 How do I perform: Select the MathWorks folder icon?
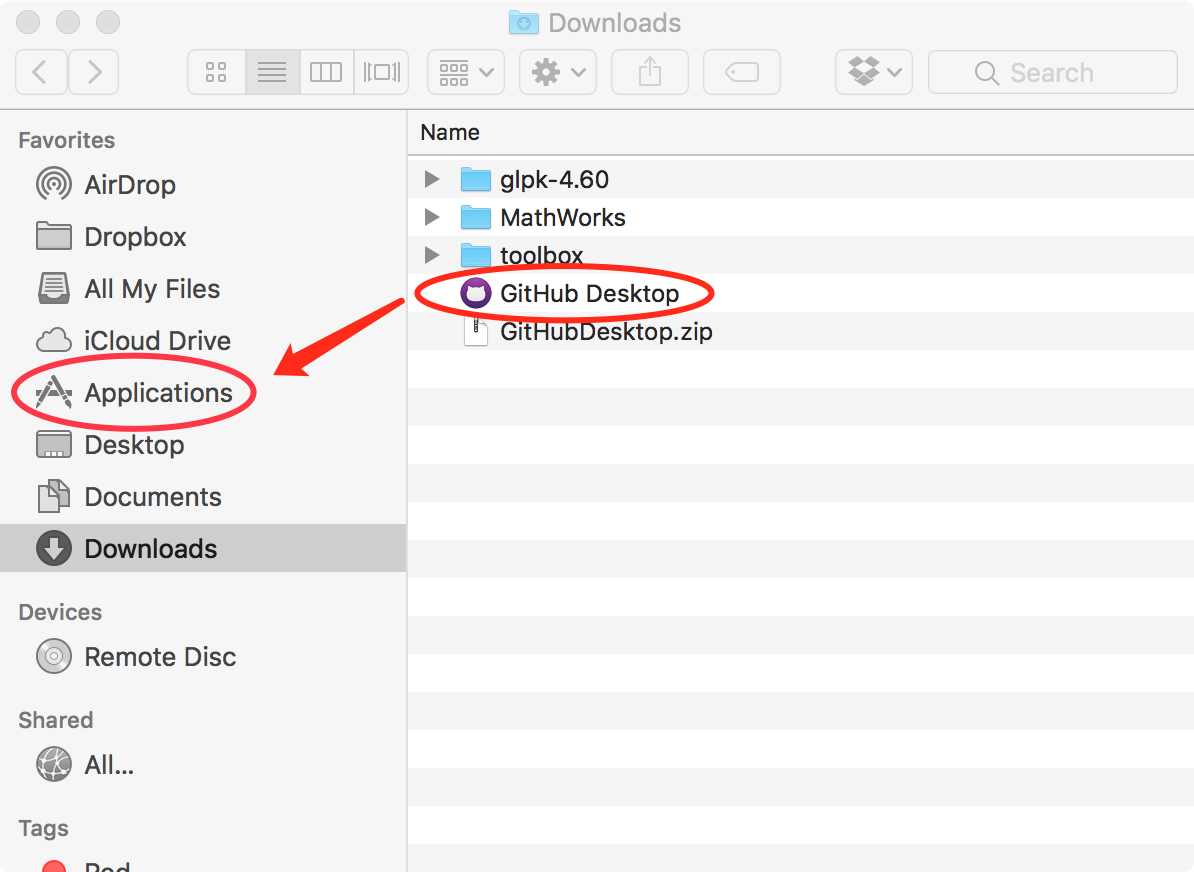tap(476, 218)
